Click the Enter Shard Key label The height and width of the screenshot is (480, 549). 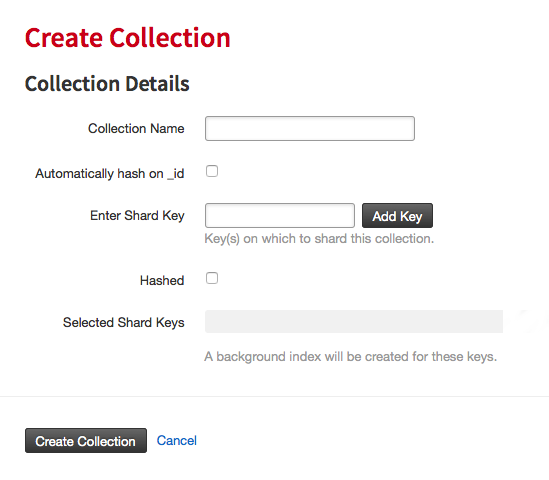click(137, 216)
